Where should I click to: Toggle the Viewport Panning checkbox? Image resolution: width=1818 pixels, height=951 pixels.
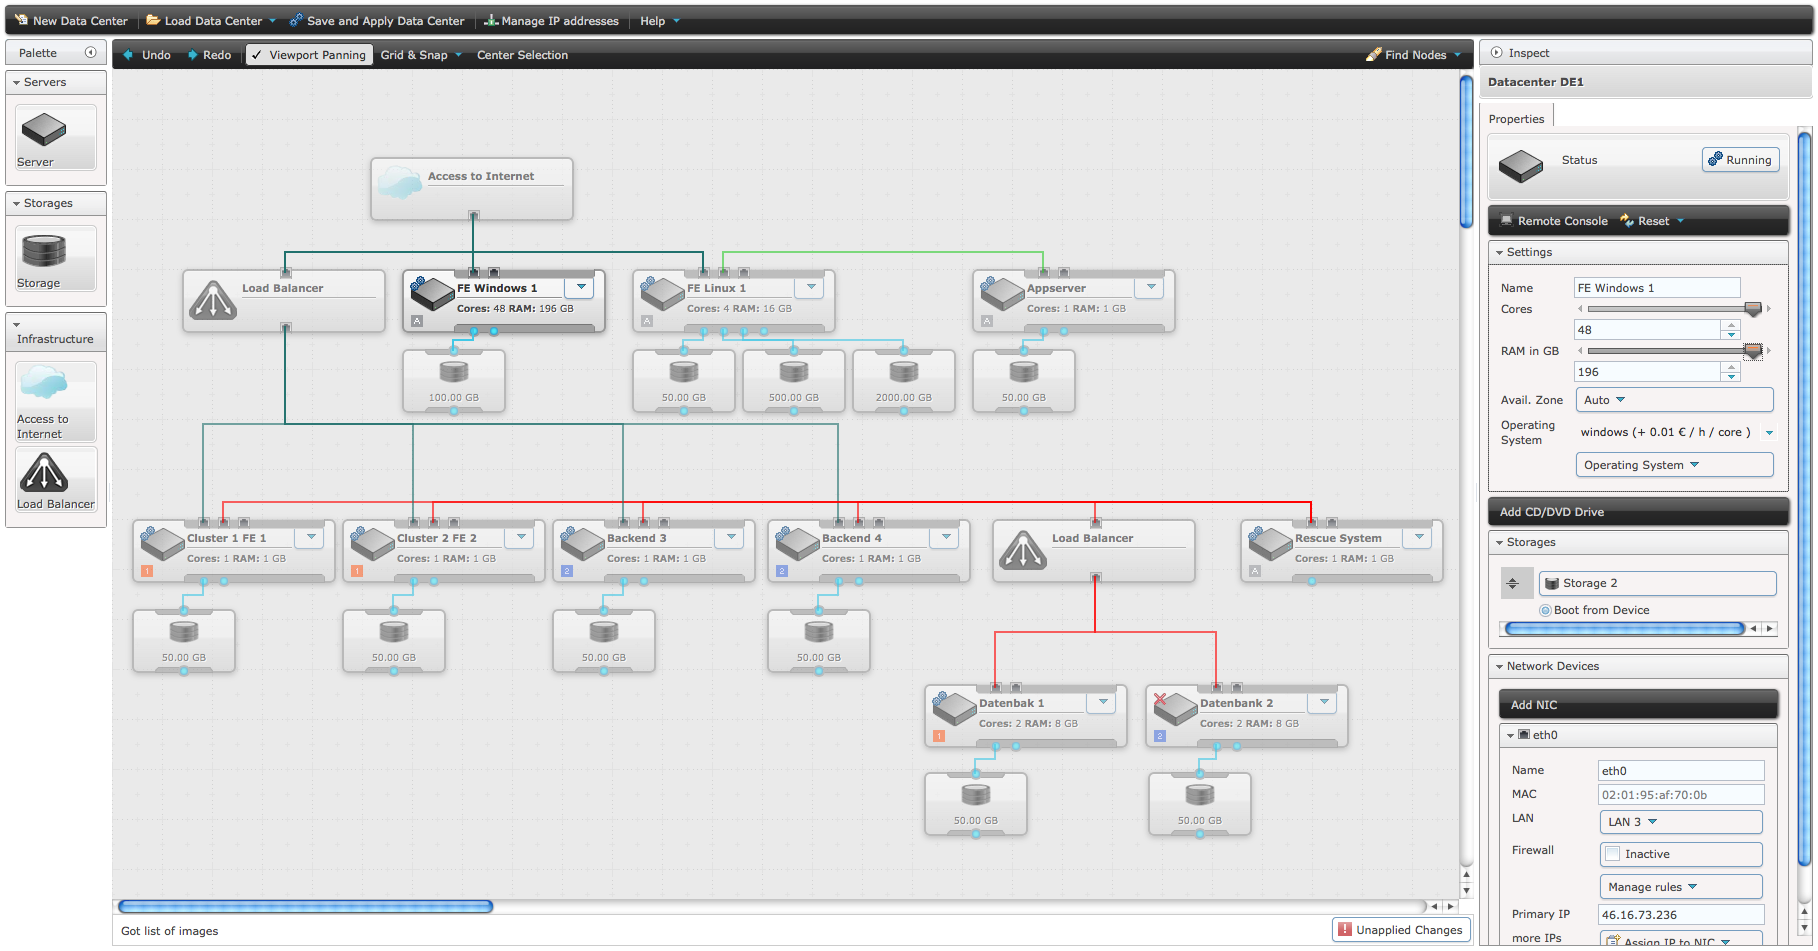257,55
